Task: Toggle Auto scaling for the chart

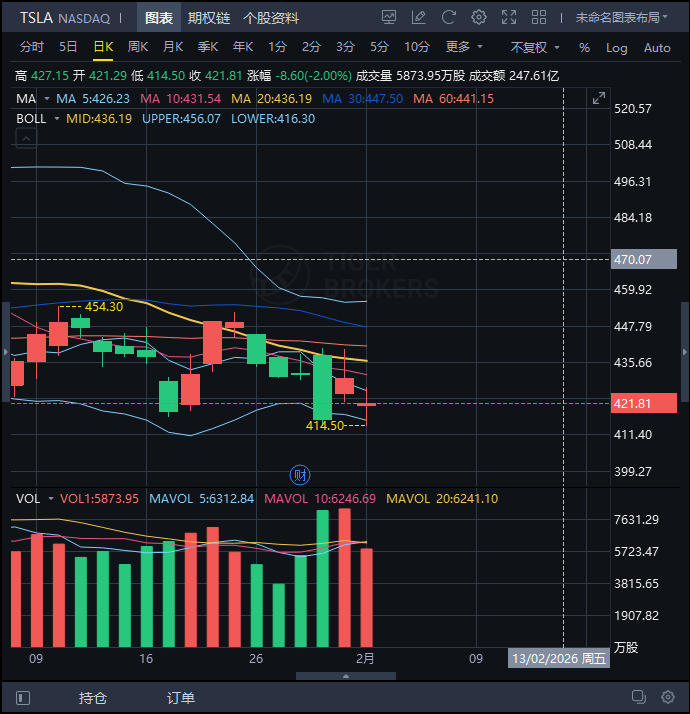Action: point(657,47)
